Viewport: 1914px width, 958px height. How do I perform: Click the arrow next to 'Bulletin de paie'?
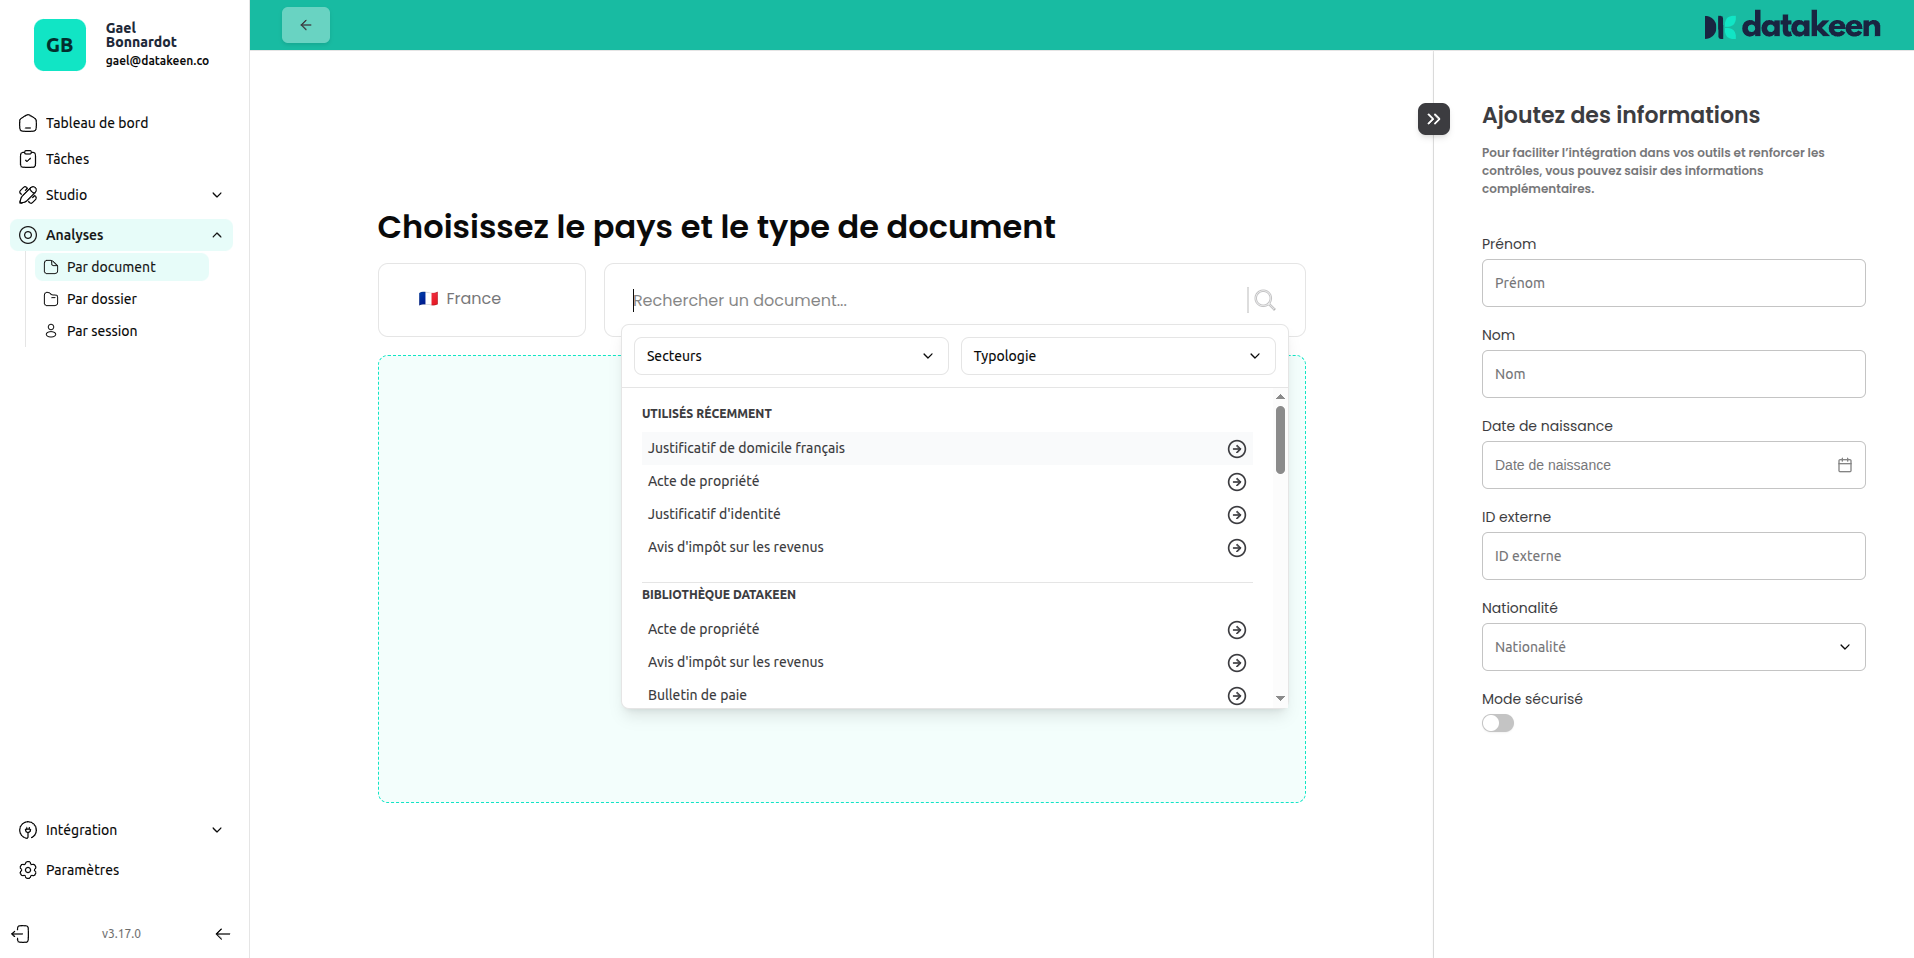pyautogui.click(x=1236, y=695)
